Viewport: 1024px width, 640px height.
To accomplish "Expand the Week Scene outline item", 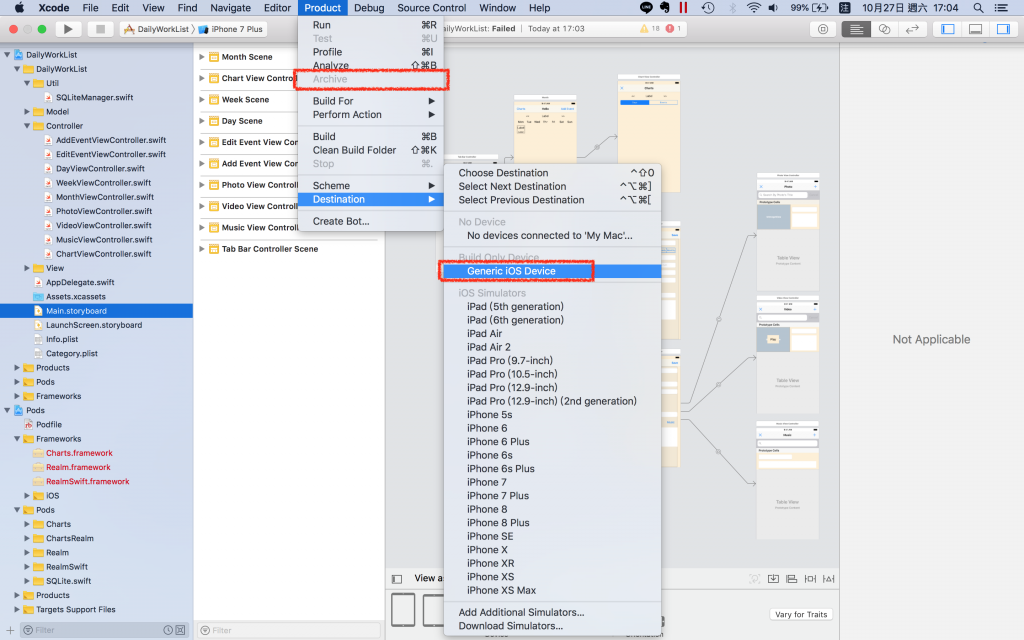I will pos(202,99).
